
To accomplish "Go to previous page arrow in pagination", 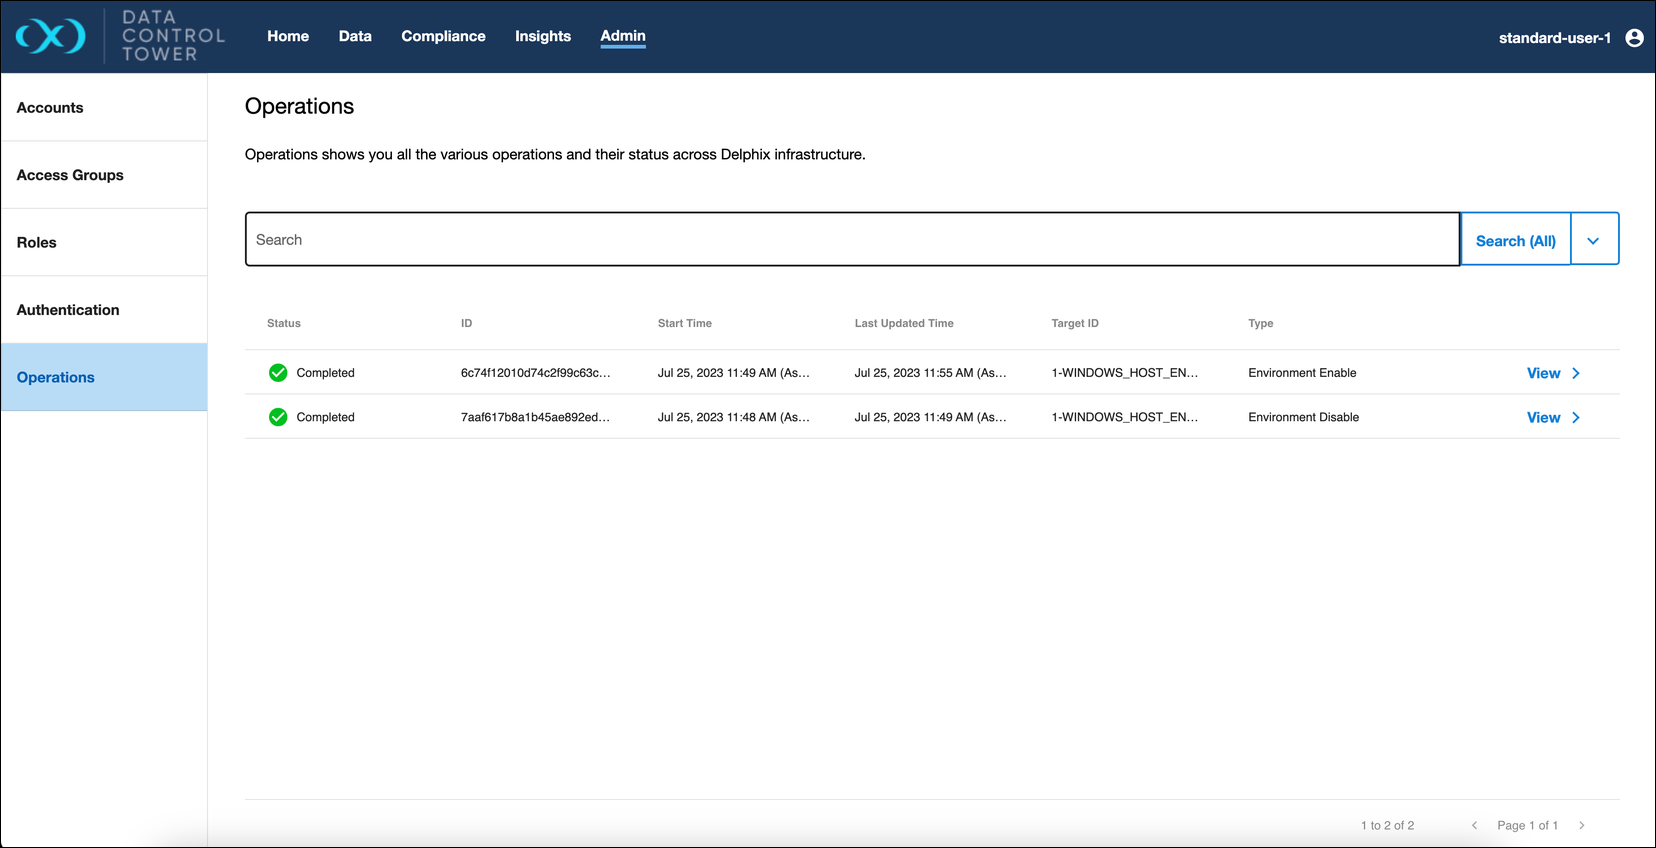I will [x=1474, y=825].
